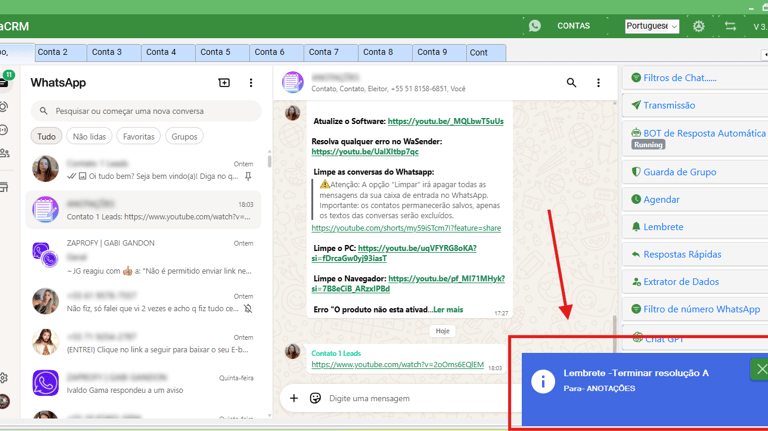Image resolution: width=768 pixels, height=431 pixels.
Task: Open the Limpe o Navegador link
Action: [x=408, y=284]
